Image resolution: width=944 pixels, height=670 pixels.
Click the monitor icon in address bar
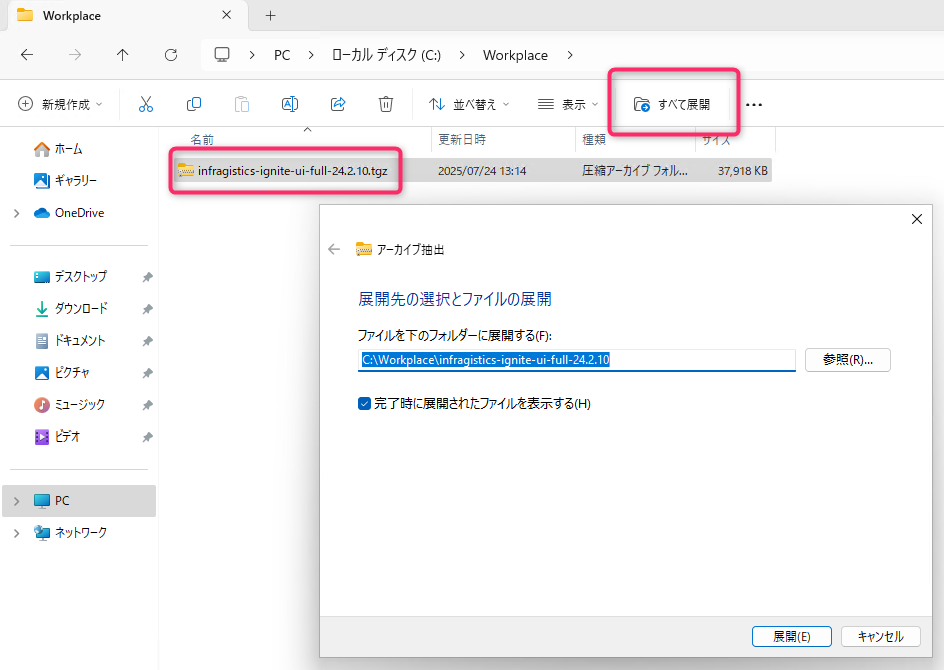(222, 55)
